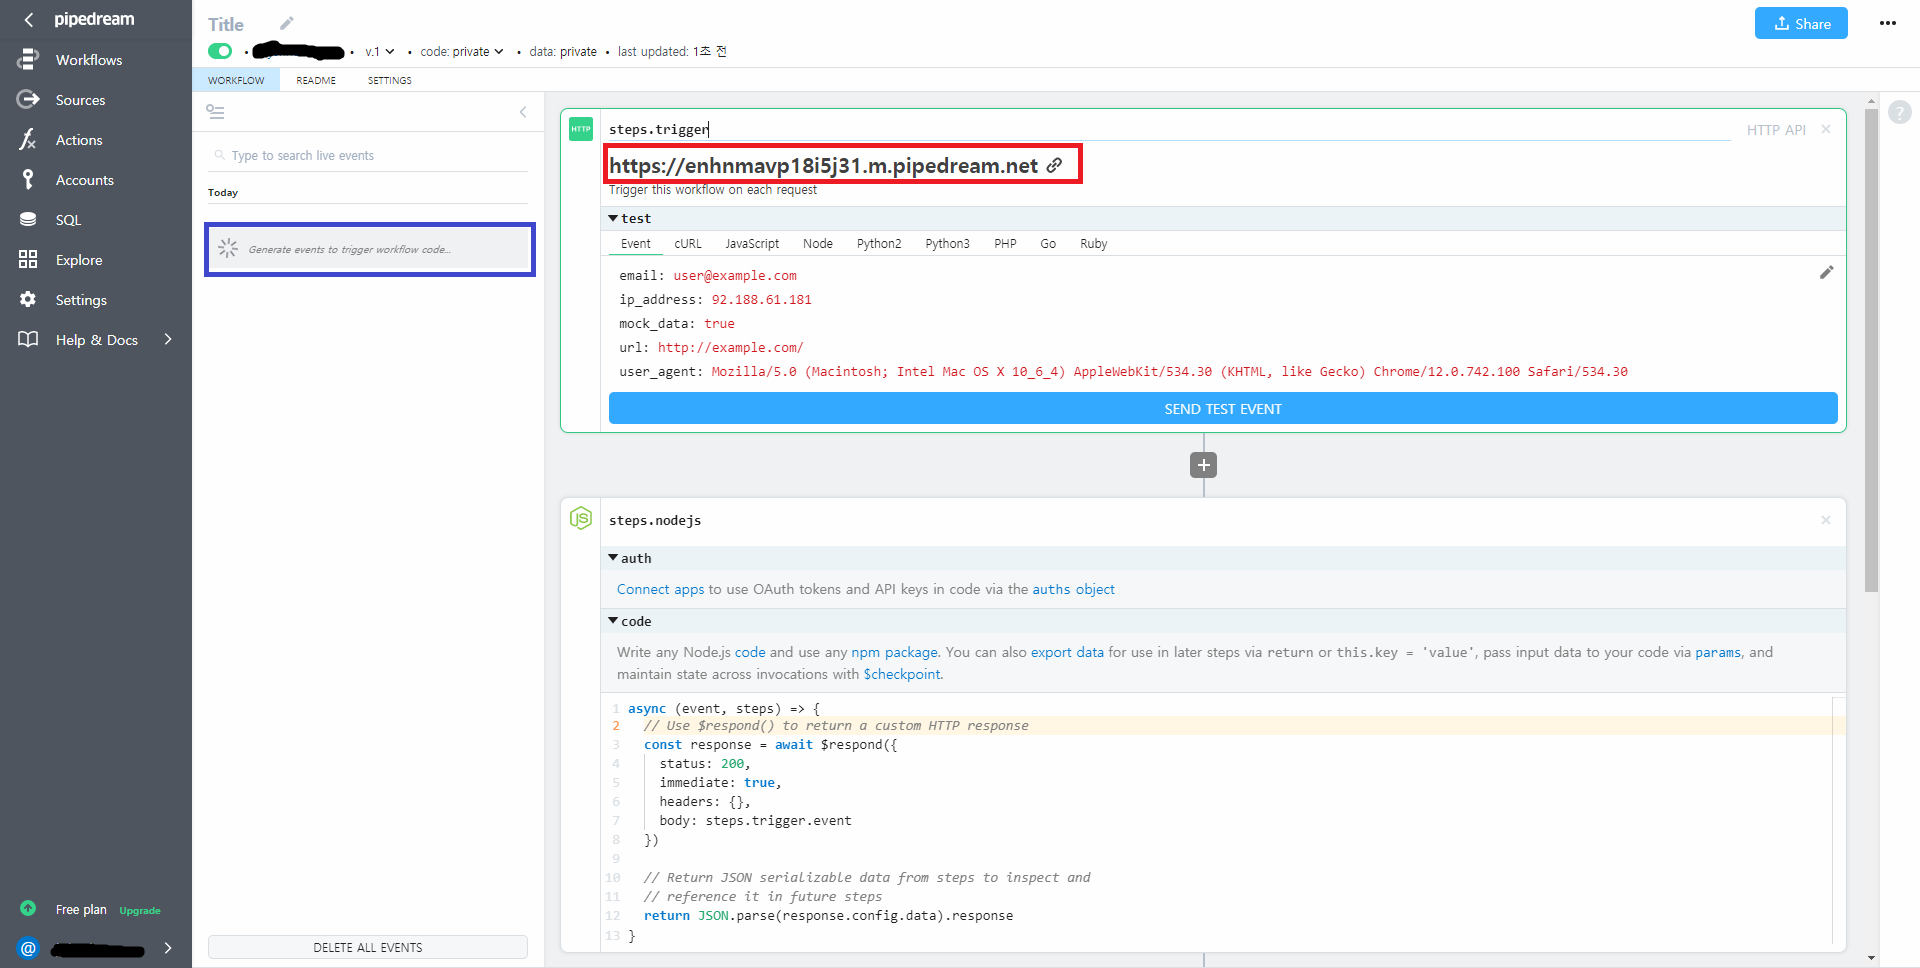
Task: Close the trigger step X
Action: coord(1826,129)
